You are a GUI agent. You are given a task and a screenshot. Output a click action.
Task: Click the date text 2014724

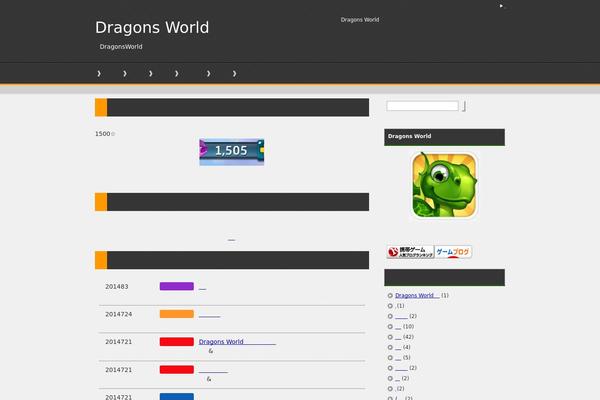pyautogui.click(x=119, y=314)
